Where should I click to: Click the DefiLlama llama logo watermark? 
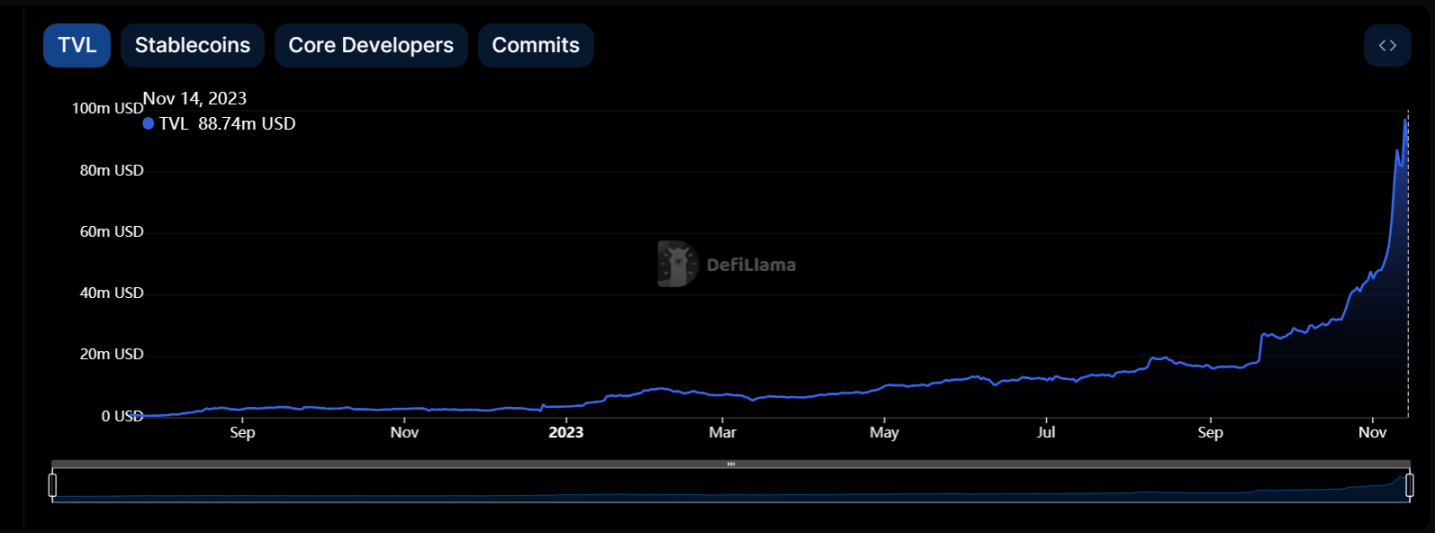click(677, 264)
